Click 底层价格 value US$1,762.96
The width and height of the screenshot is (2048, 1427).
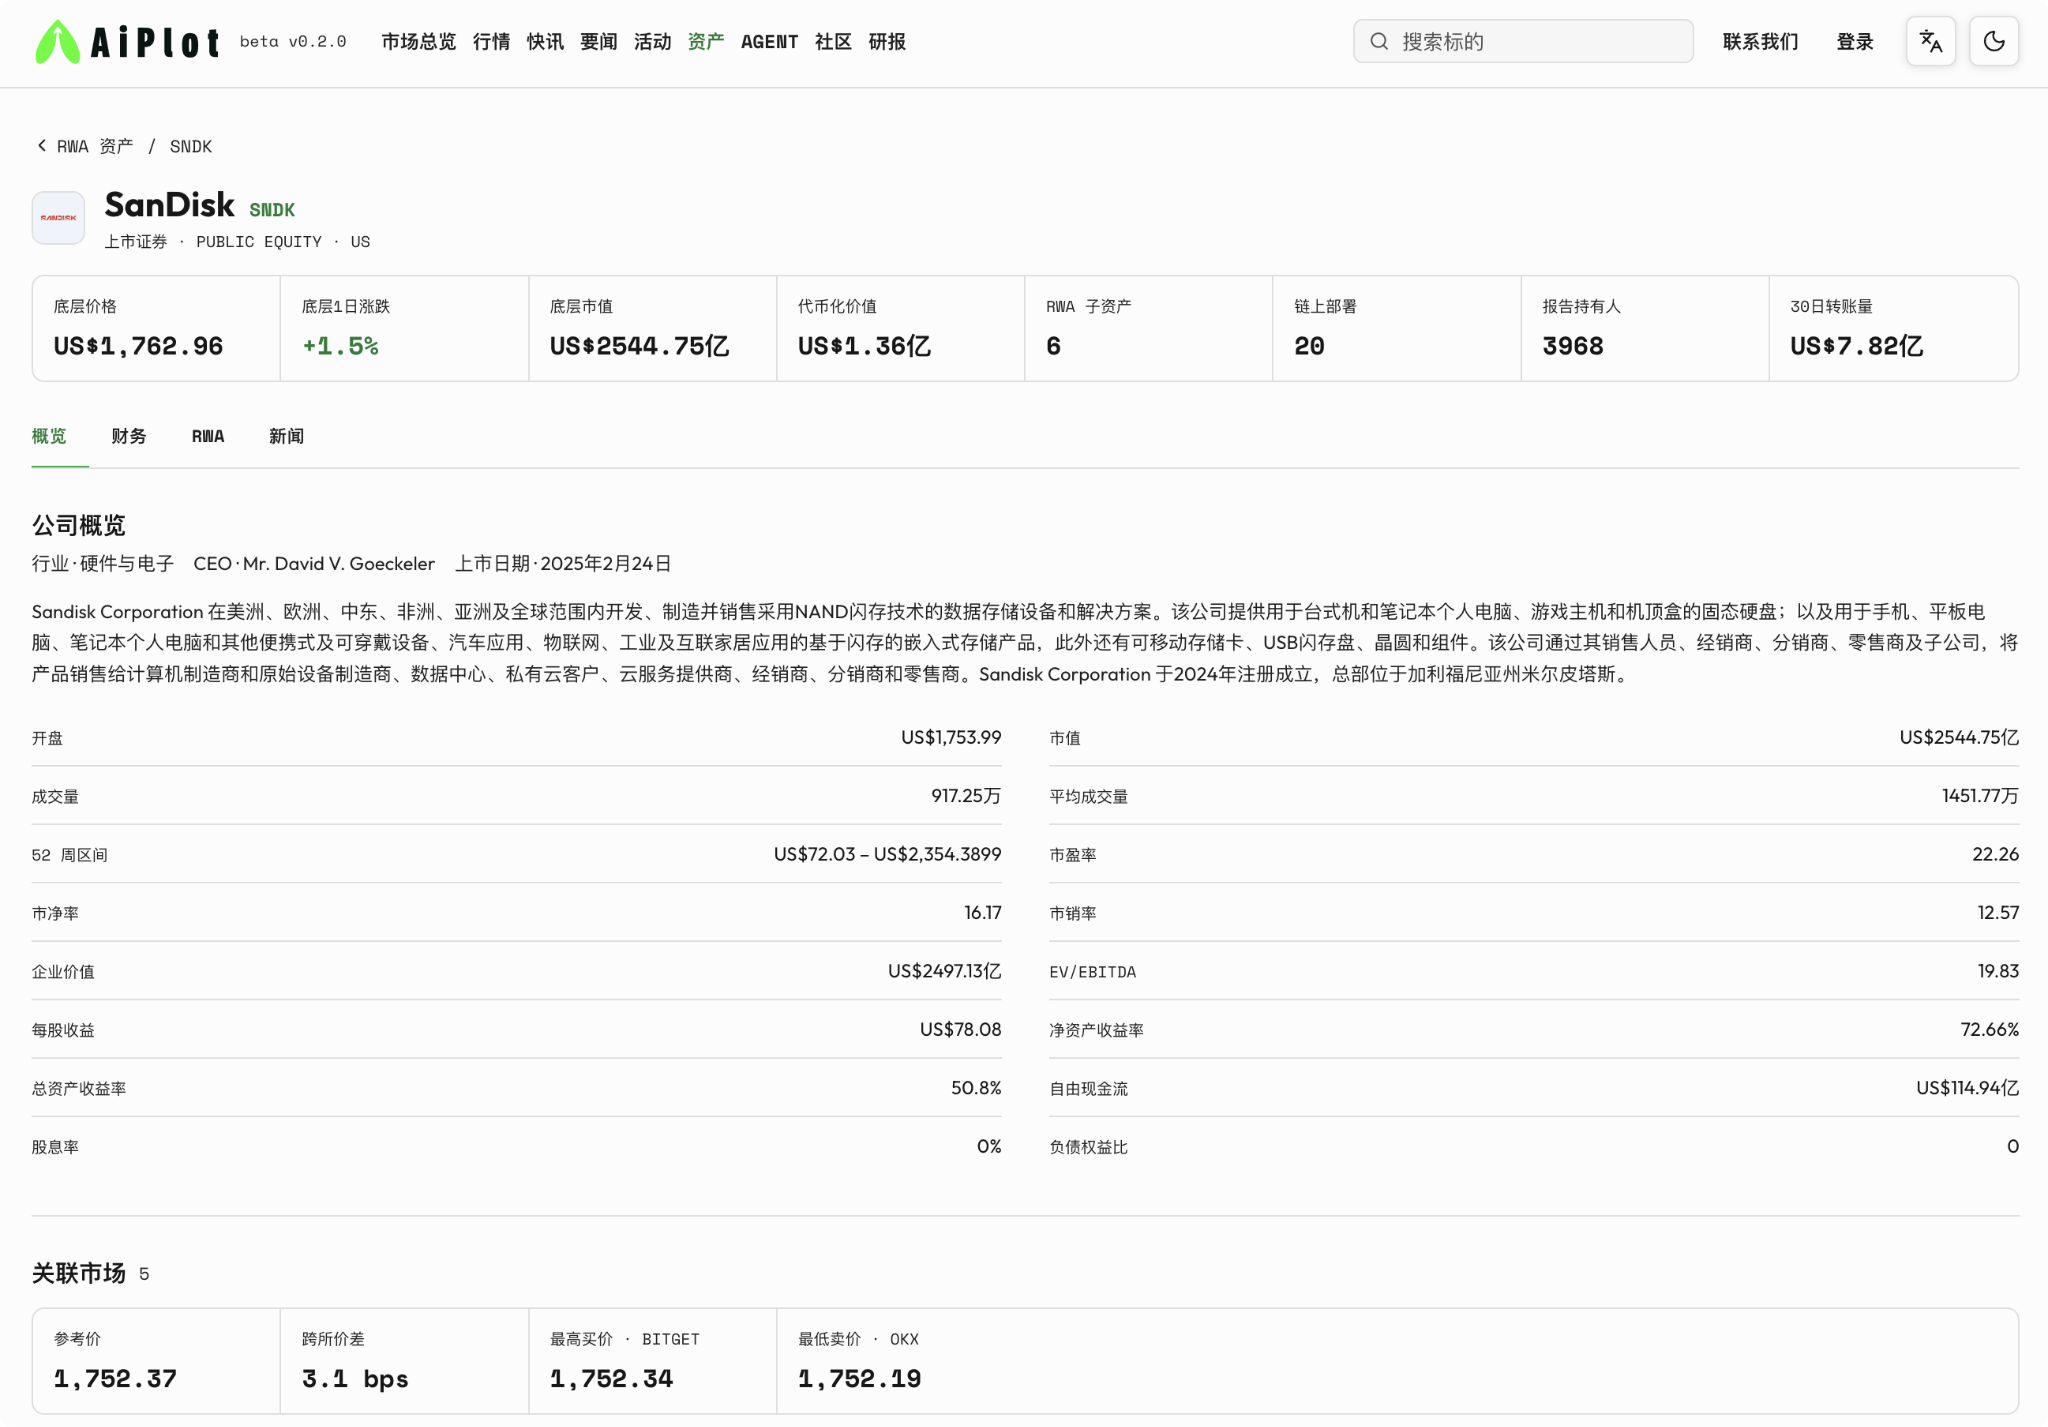pyautogui.click(x=139, y=346)
